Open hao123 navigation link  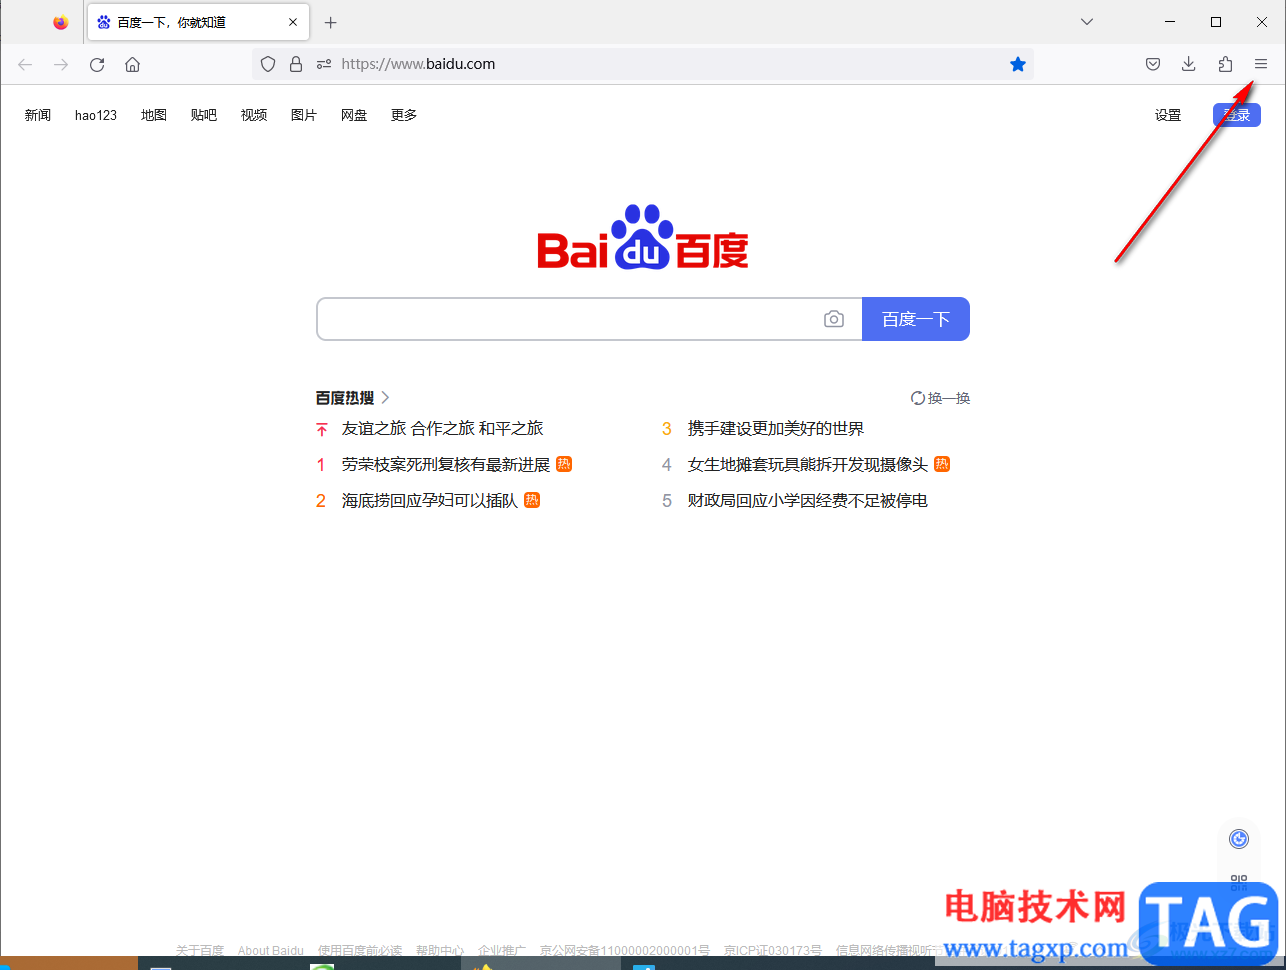[x=96, y=115]
